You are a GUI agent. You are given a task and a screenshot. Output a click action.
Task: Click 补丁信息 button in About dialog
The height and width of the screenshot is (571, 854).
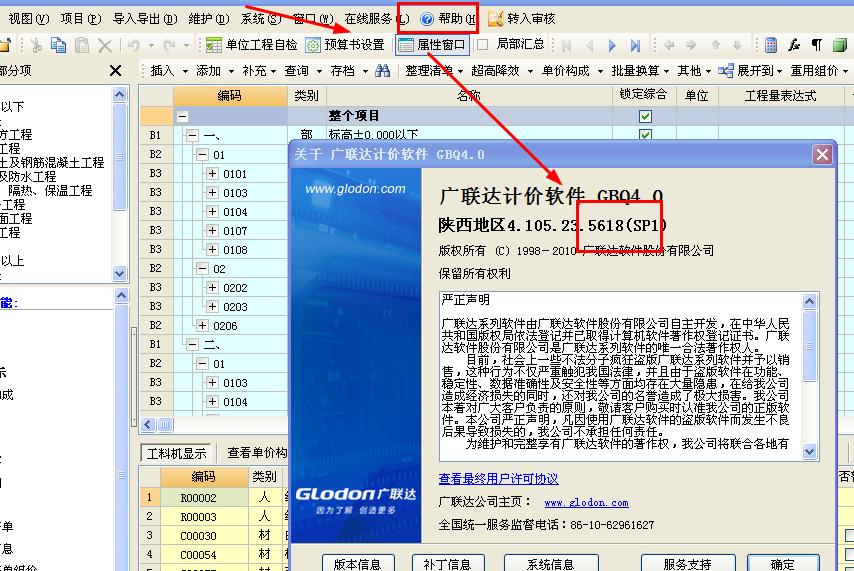pos(447,563)
